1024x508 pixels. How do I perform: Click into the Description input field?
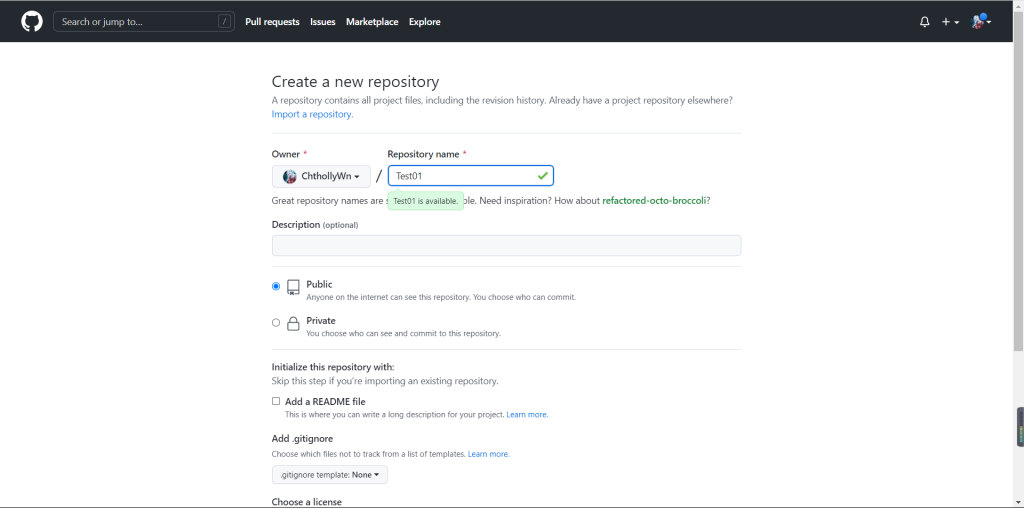(506, 245)
